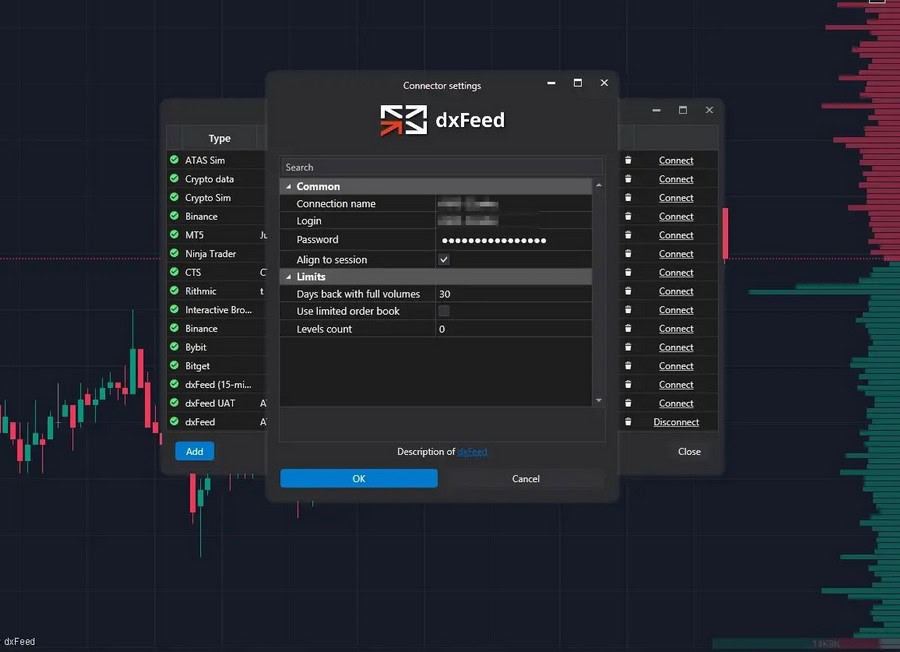Viewport: 900px width, 652px height.
Task: Click the dxFeed logo in Connector settings
Action: [x=442, y=120]
